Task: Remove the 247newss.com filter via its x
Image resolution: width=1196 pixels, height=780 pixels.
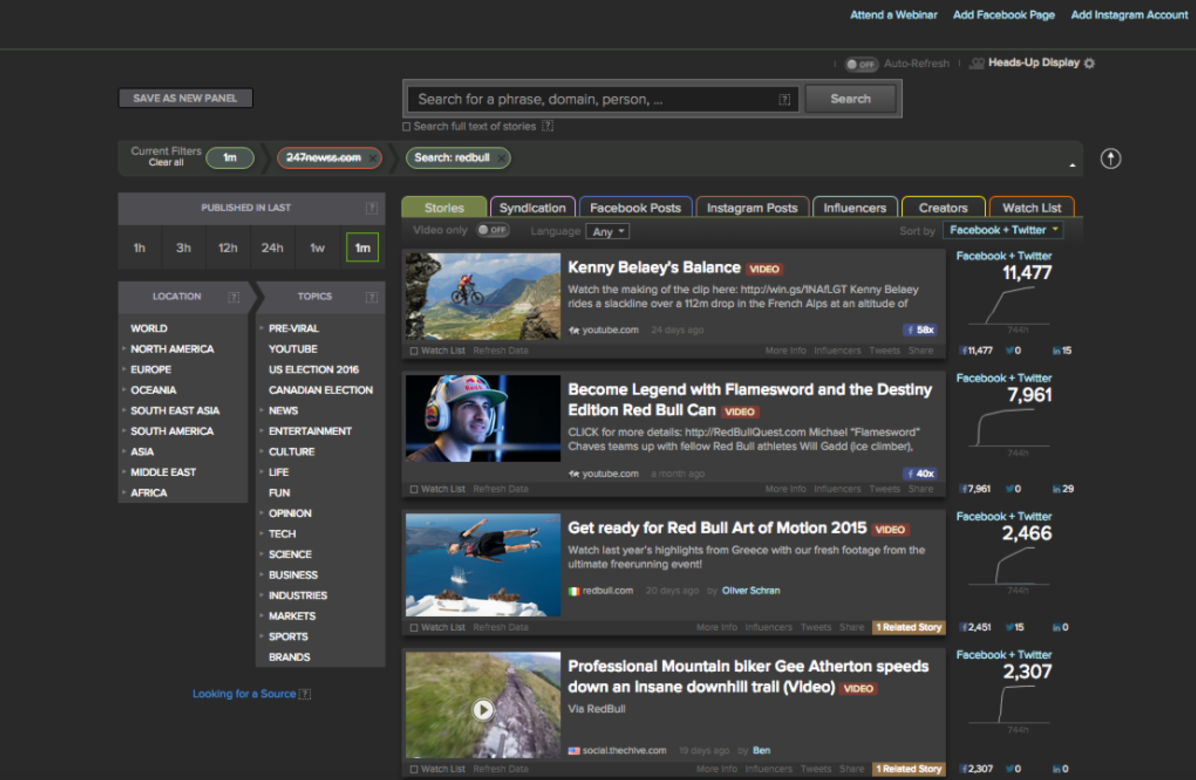Action: tap(372, 158)
